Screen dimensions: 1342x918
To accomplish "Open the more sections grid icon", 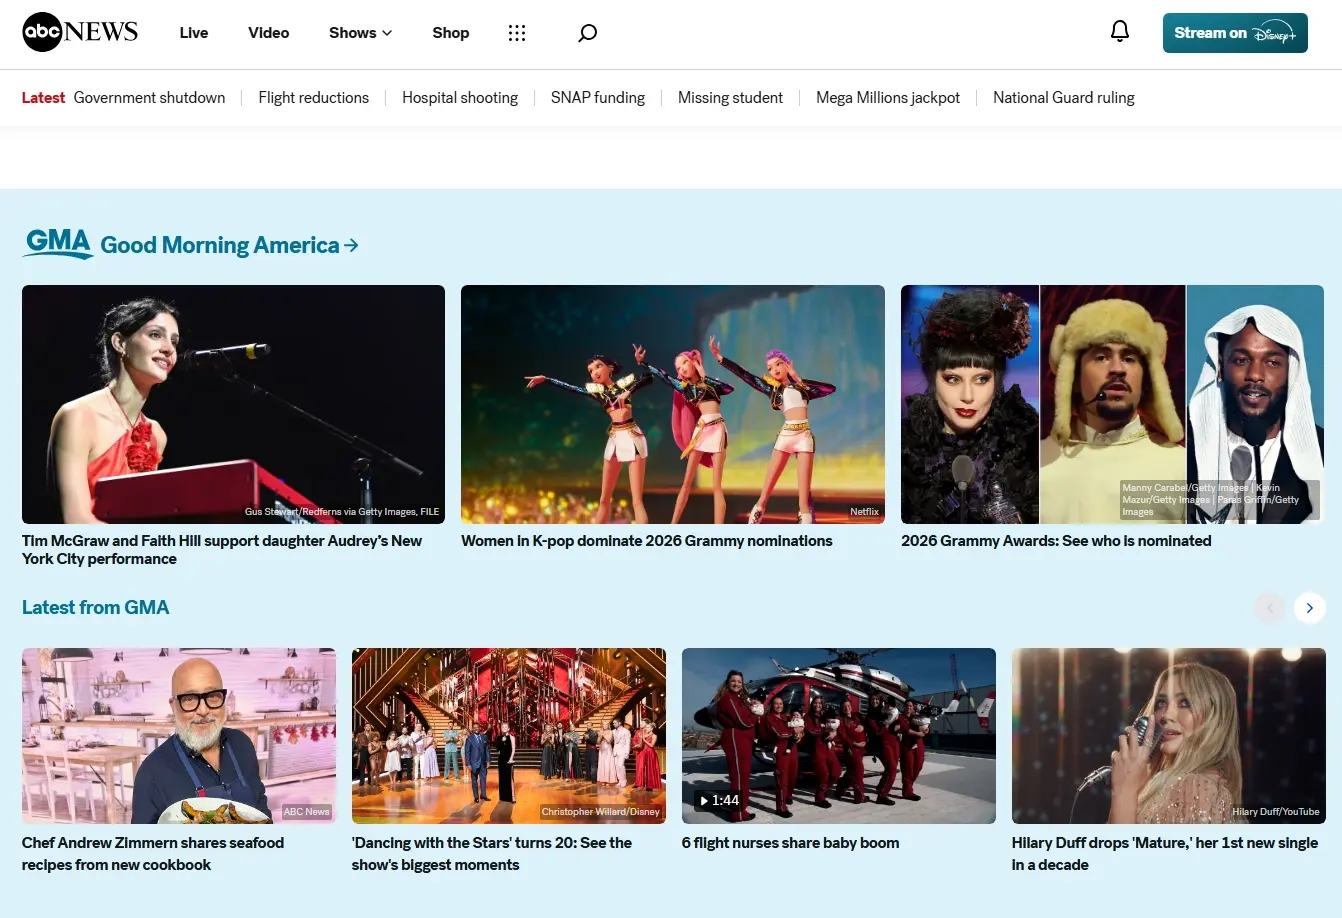I will [517, 33].
